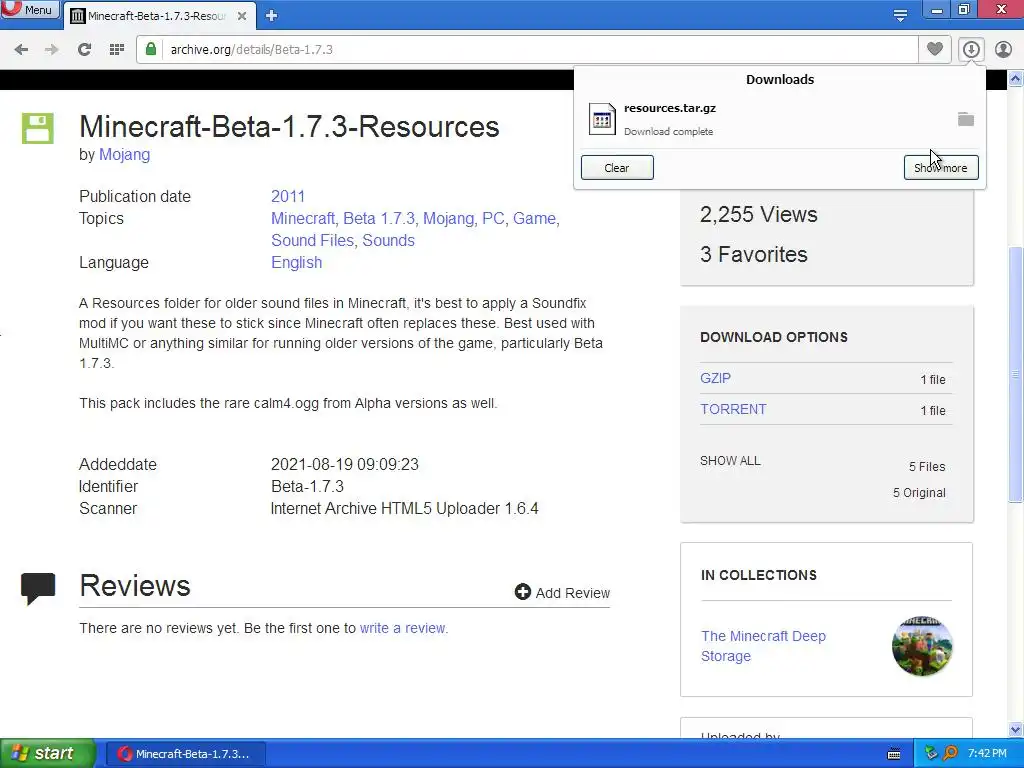Image resolution: width=1024 pixels, height=768 pixels.
Task: Reload the page
Action: (x=84, y=49)
